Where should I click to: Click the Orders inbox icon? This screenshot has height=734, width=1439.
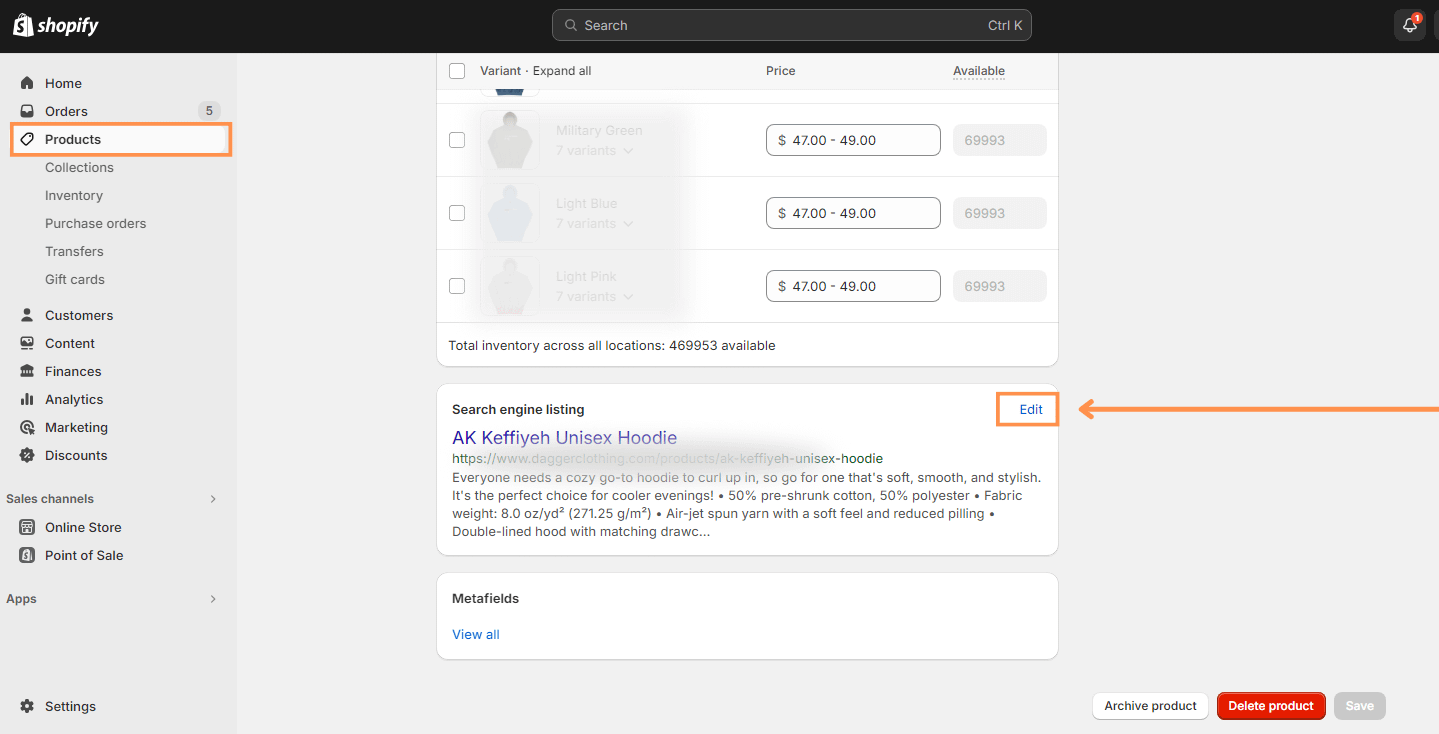tap(27, 111)
